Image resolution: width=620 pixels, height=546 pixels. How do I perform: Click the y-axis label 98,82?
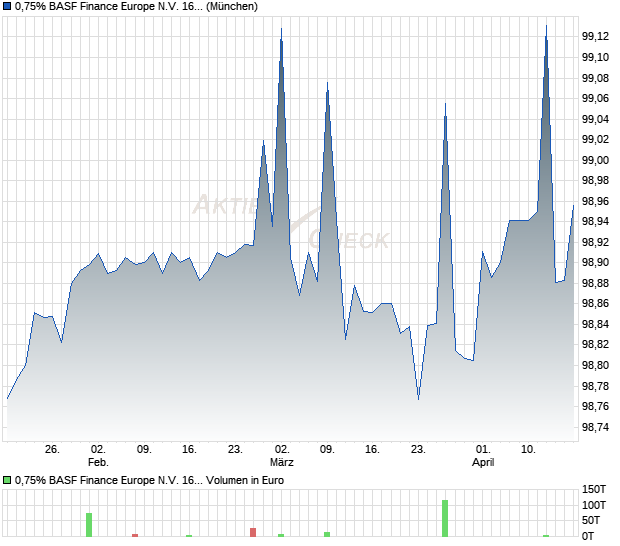coord(595,344)
